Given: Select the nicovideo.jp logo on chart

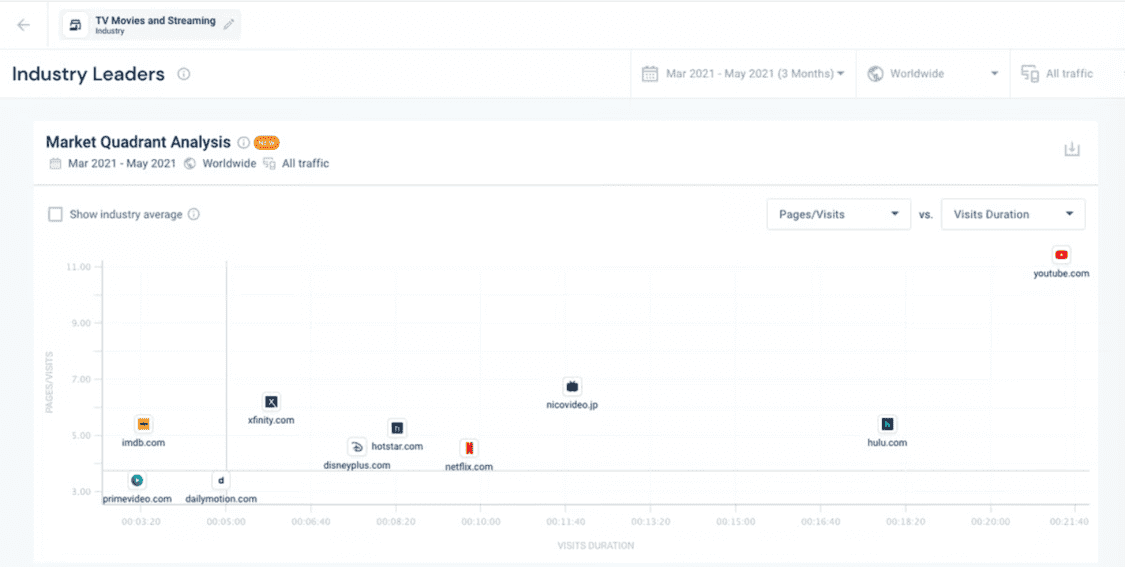Looking at the screenshot, I should (x=572, y=386).
